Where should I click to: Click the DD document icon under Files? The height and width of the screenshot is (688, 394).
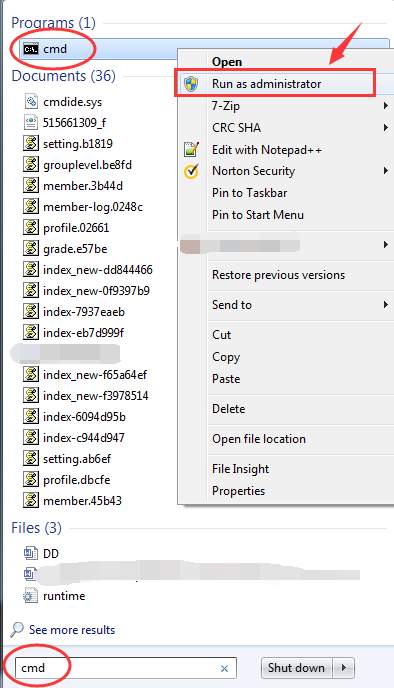pos(31,553)
